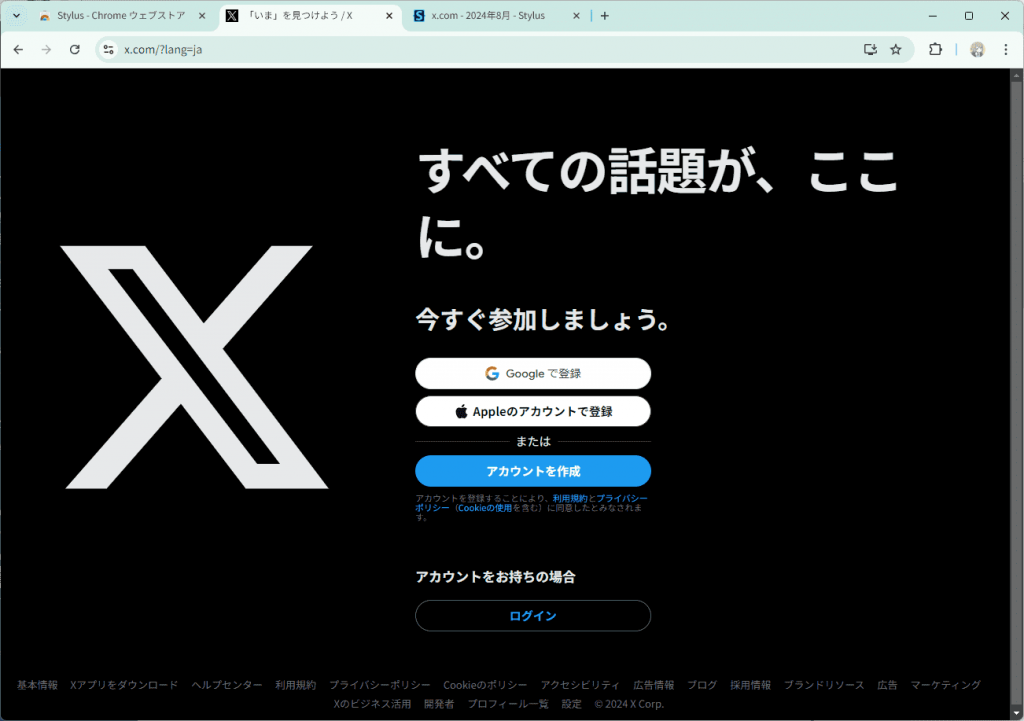Bookmark this page with the star icon
This screenshot has width=1024, height=721.
[x=896, y=50]
